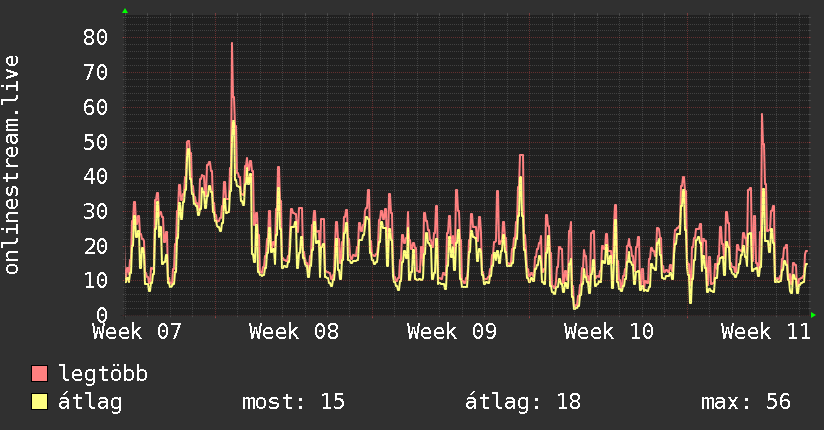Screen dimensions: 824x430
Task: Click the 40 y-axis tick label
Action: coord(96,176)
